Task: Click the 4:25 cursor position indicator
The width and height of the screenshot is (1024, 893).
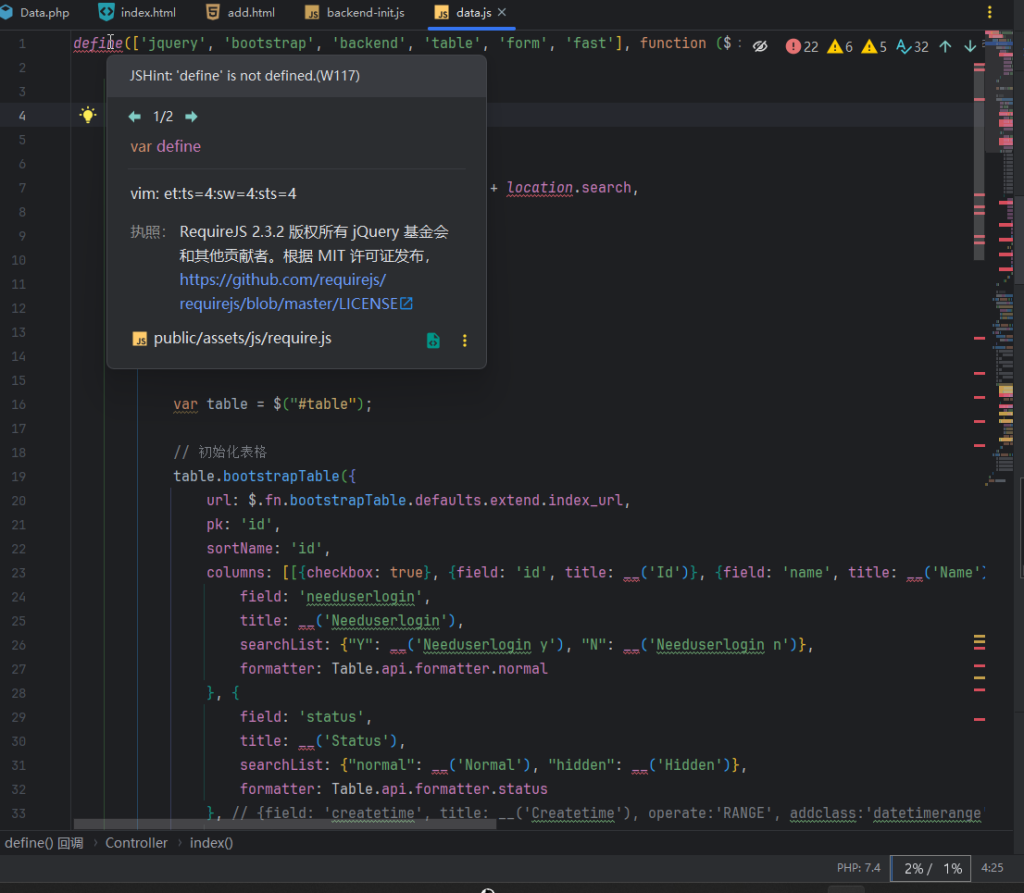Action: [x=993, y=868]
